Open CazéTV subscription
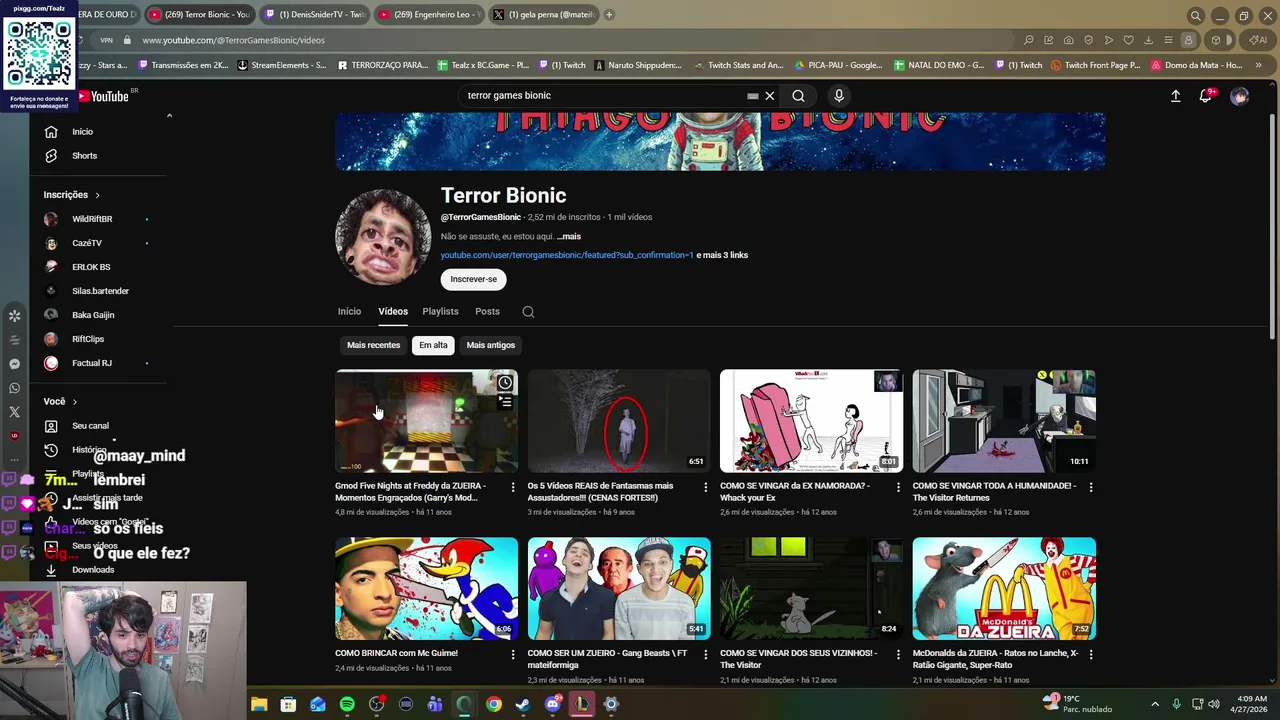 pyautogui.click(x=87, y=243)
